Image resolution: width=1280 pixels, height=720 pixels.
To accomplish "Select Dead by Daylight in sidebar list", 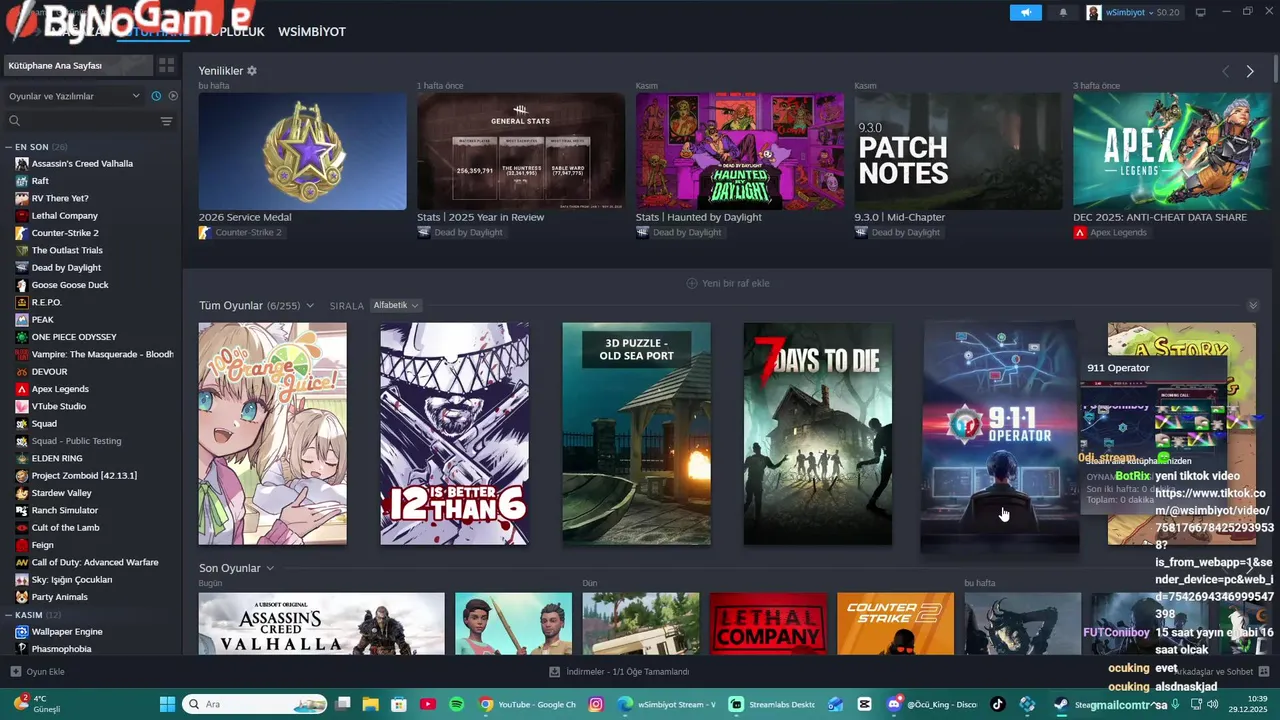I will coord(66,268).
